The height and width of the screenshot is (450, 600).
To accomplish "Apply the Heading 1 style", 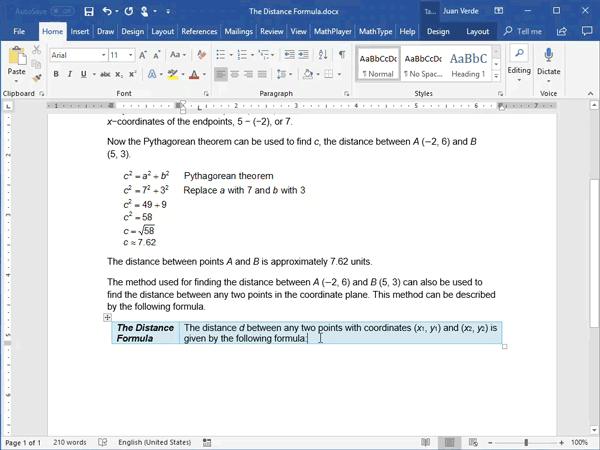I will coord(468,64).
